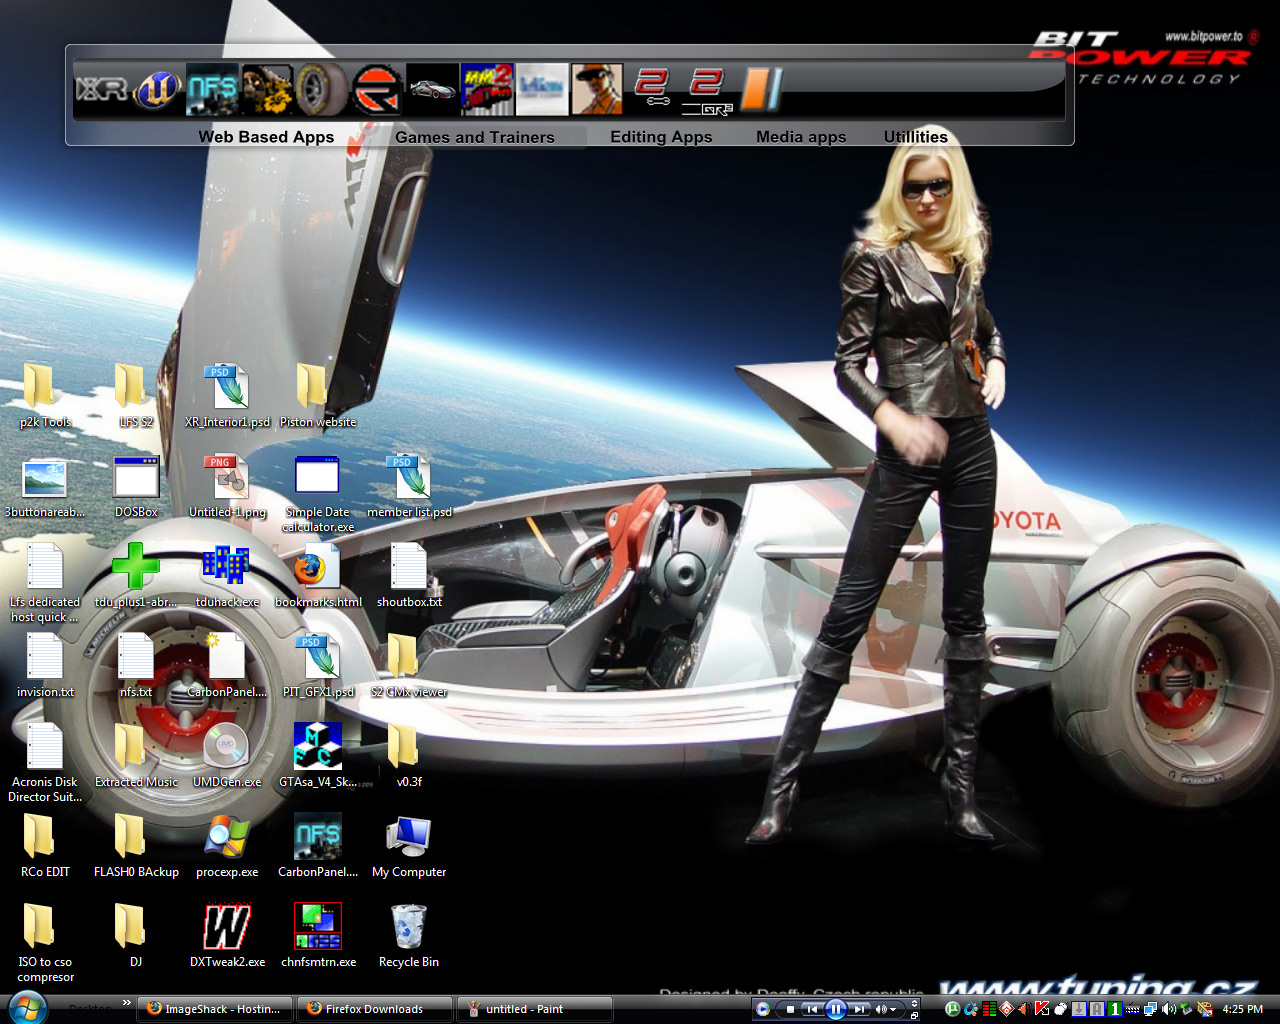Select the Games and Trainers tab
The width and height of the screenshot is (1280, 1024).
(x=475, y=137)
